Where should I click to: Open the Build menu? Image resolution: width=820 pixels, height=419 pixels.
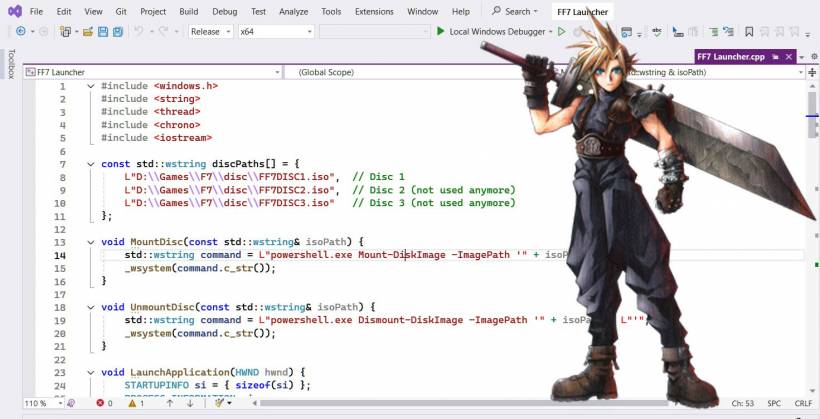(188, 12)
